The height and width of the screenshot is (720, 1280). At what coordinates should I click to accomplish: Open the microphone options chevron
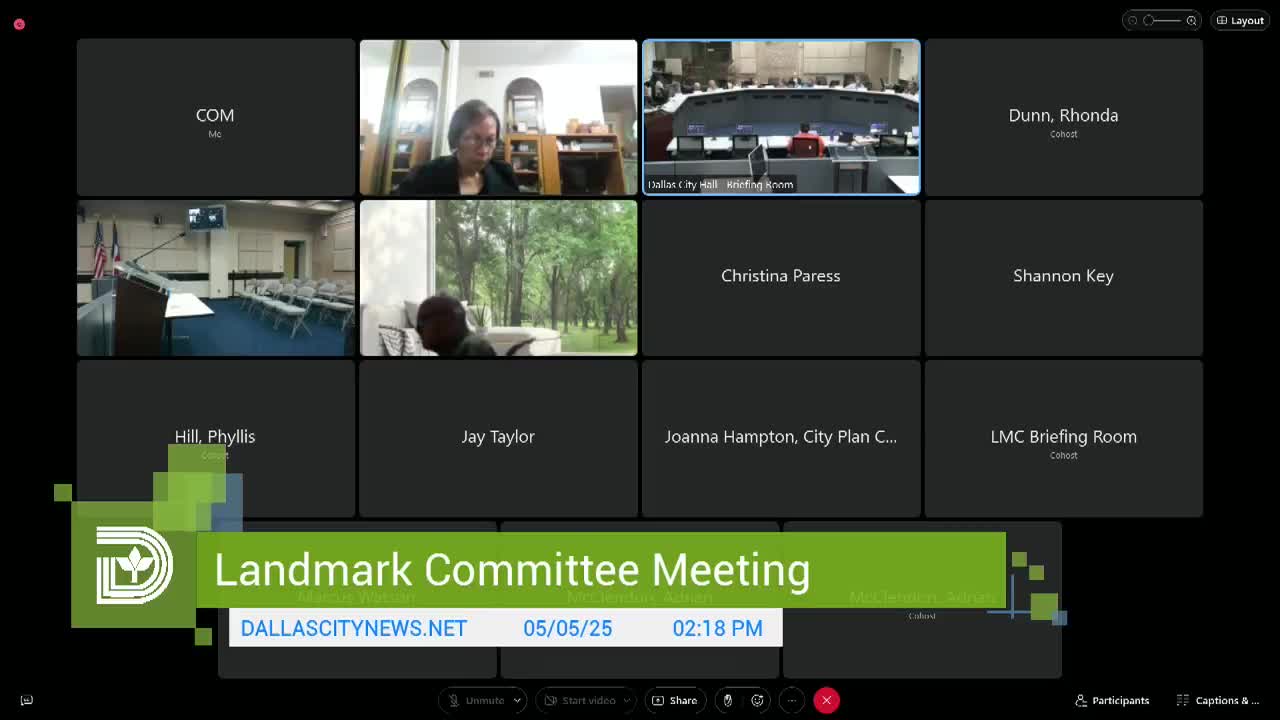(x=517, y=700)
